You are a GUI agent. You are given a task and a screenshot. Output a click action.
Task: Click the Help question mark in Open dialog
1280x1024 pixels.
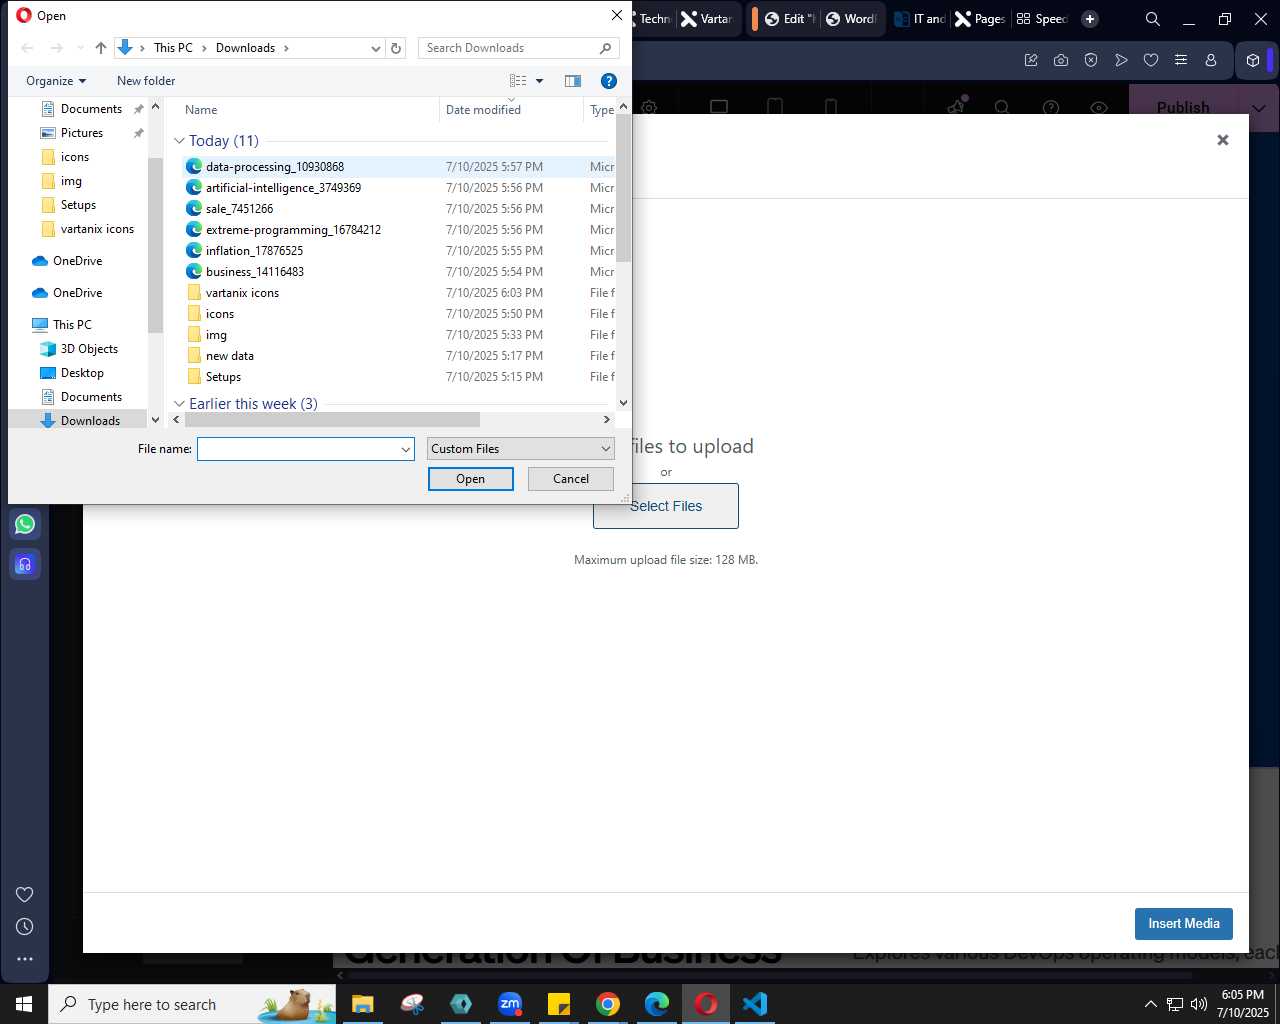pyautogui.click(x=608, y=81)
